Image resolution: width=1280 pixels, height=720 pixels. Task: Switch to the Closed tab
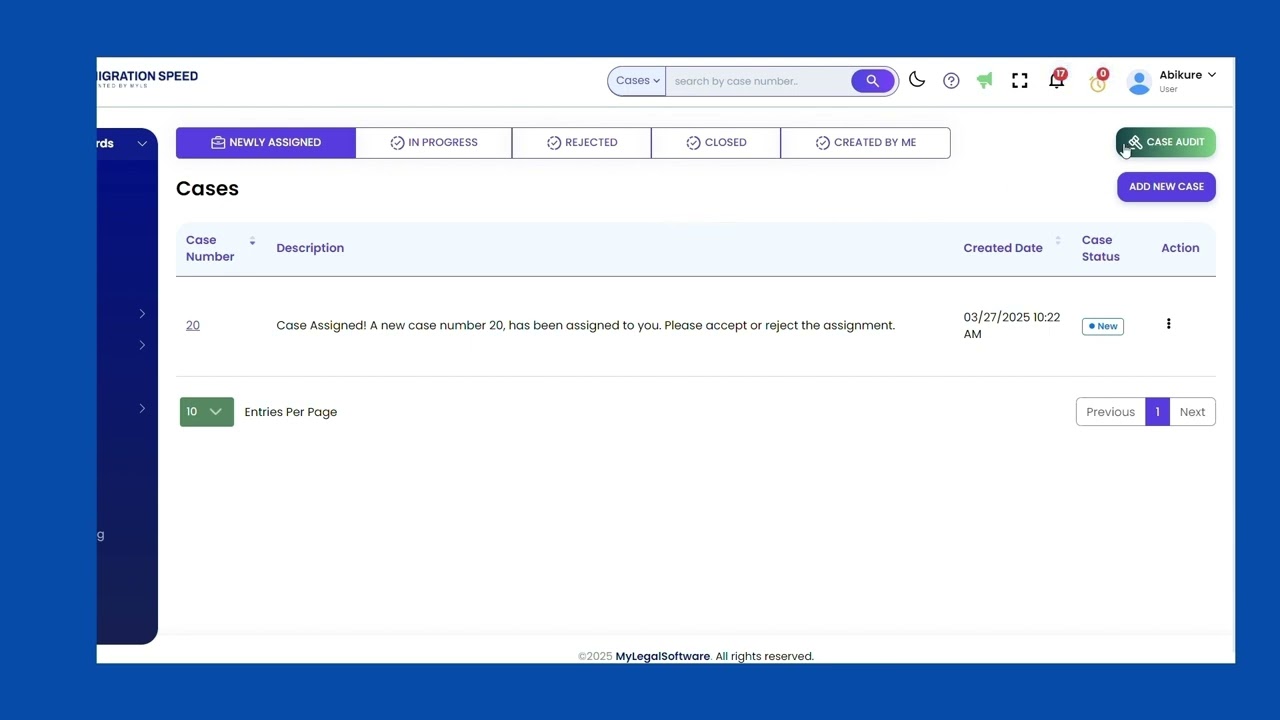point(716,142)
